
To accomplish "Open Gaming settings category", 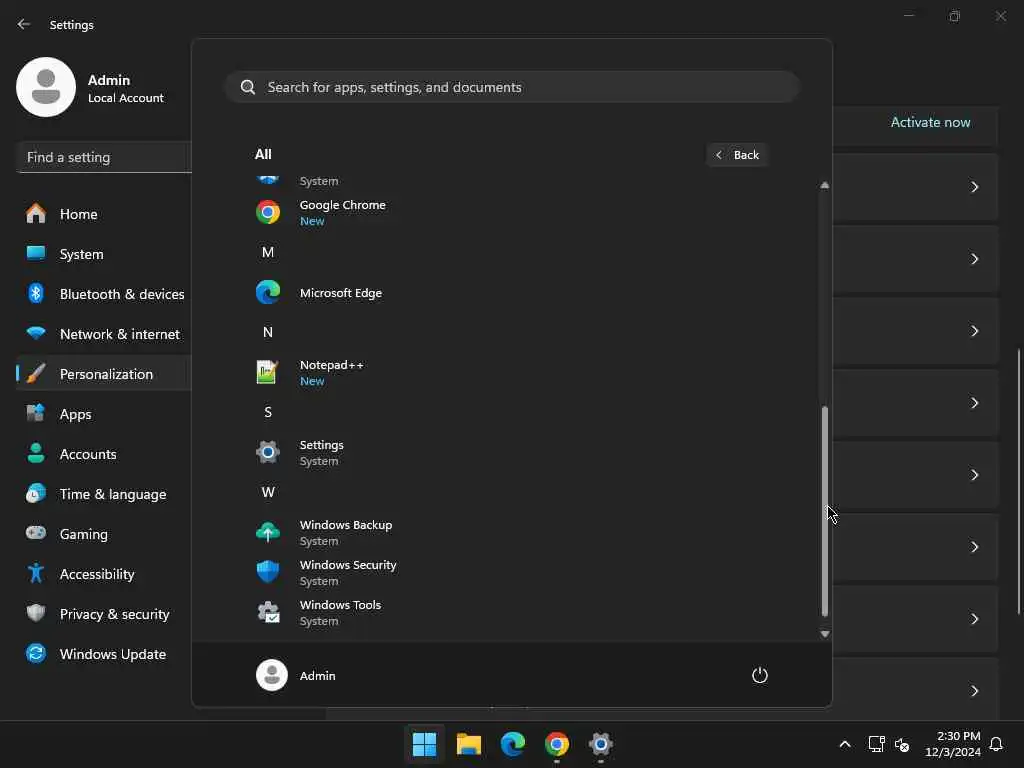I will (x=104, y=534).
